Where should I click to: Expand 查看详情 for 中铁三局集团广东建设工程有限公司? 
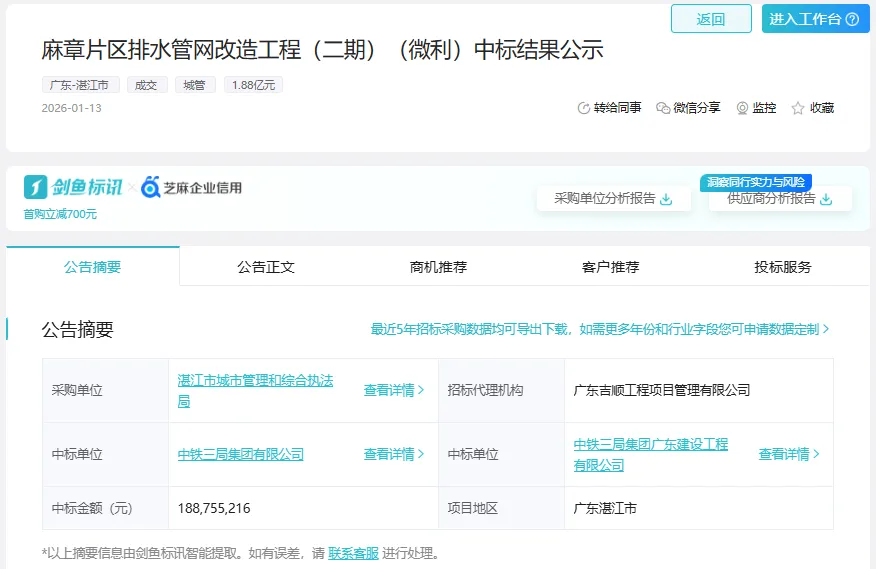(788, 454)
